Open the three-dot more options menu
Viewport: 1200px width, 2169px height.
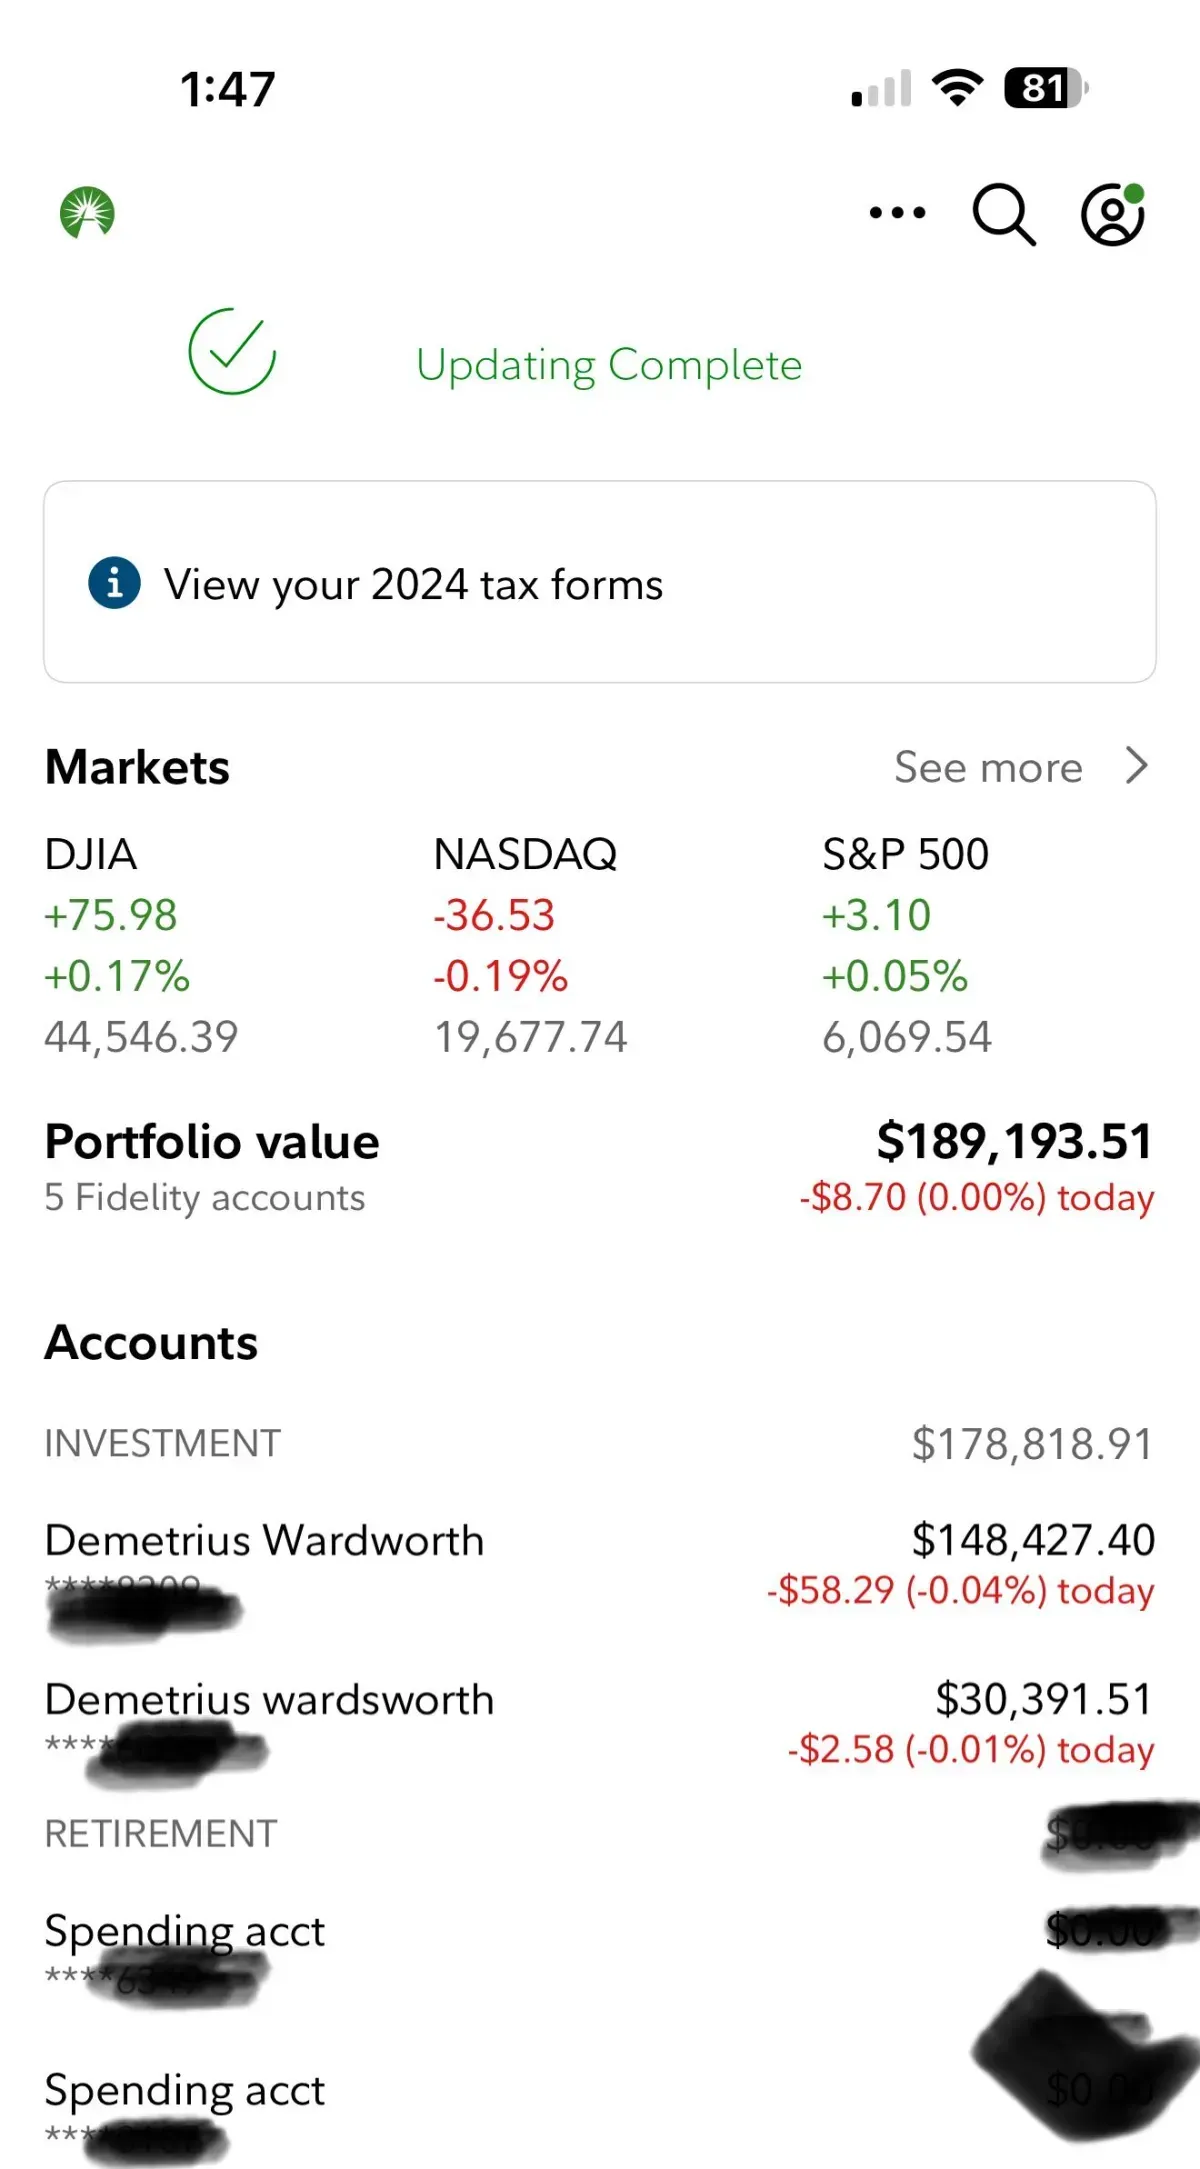pos(897,212)
